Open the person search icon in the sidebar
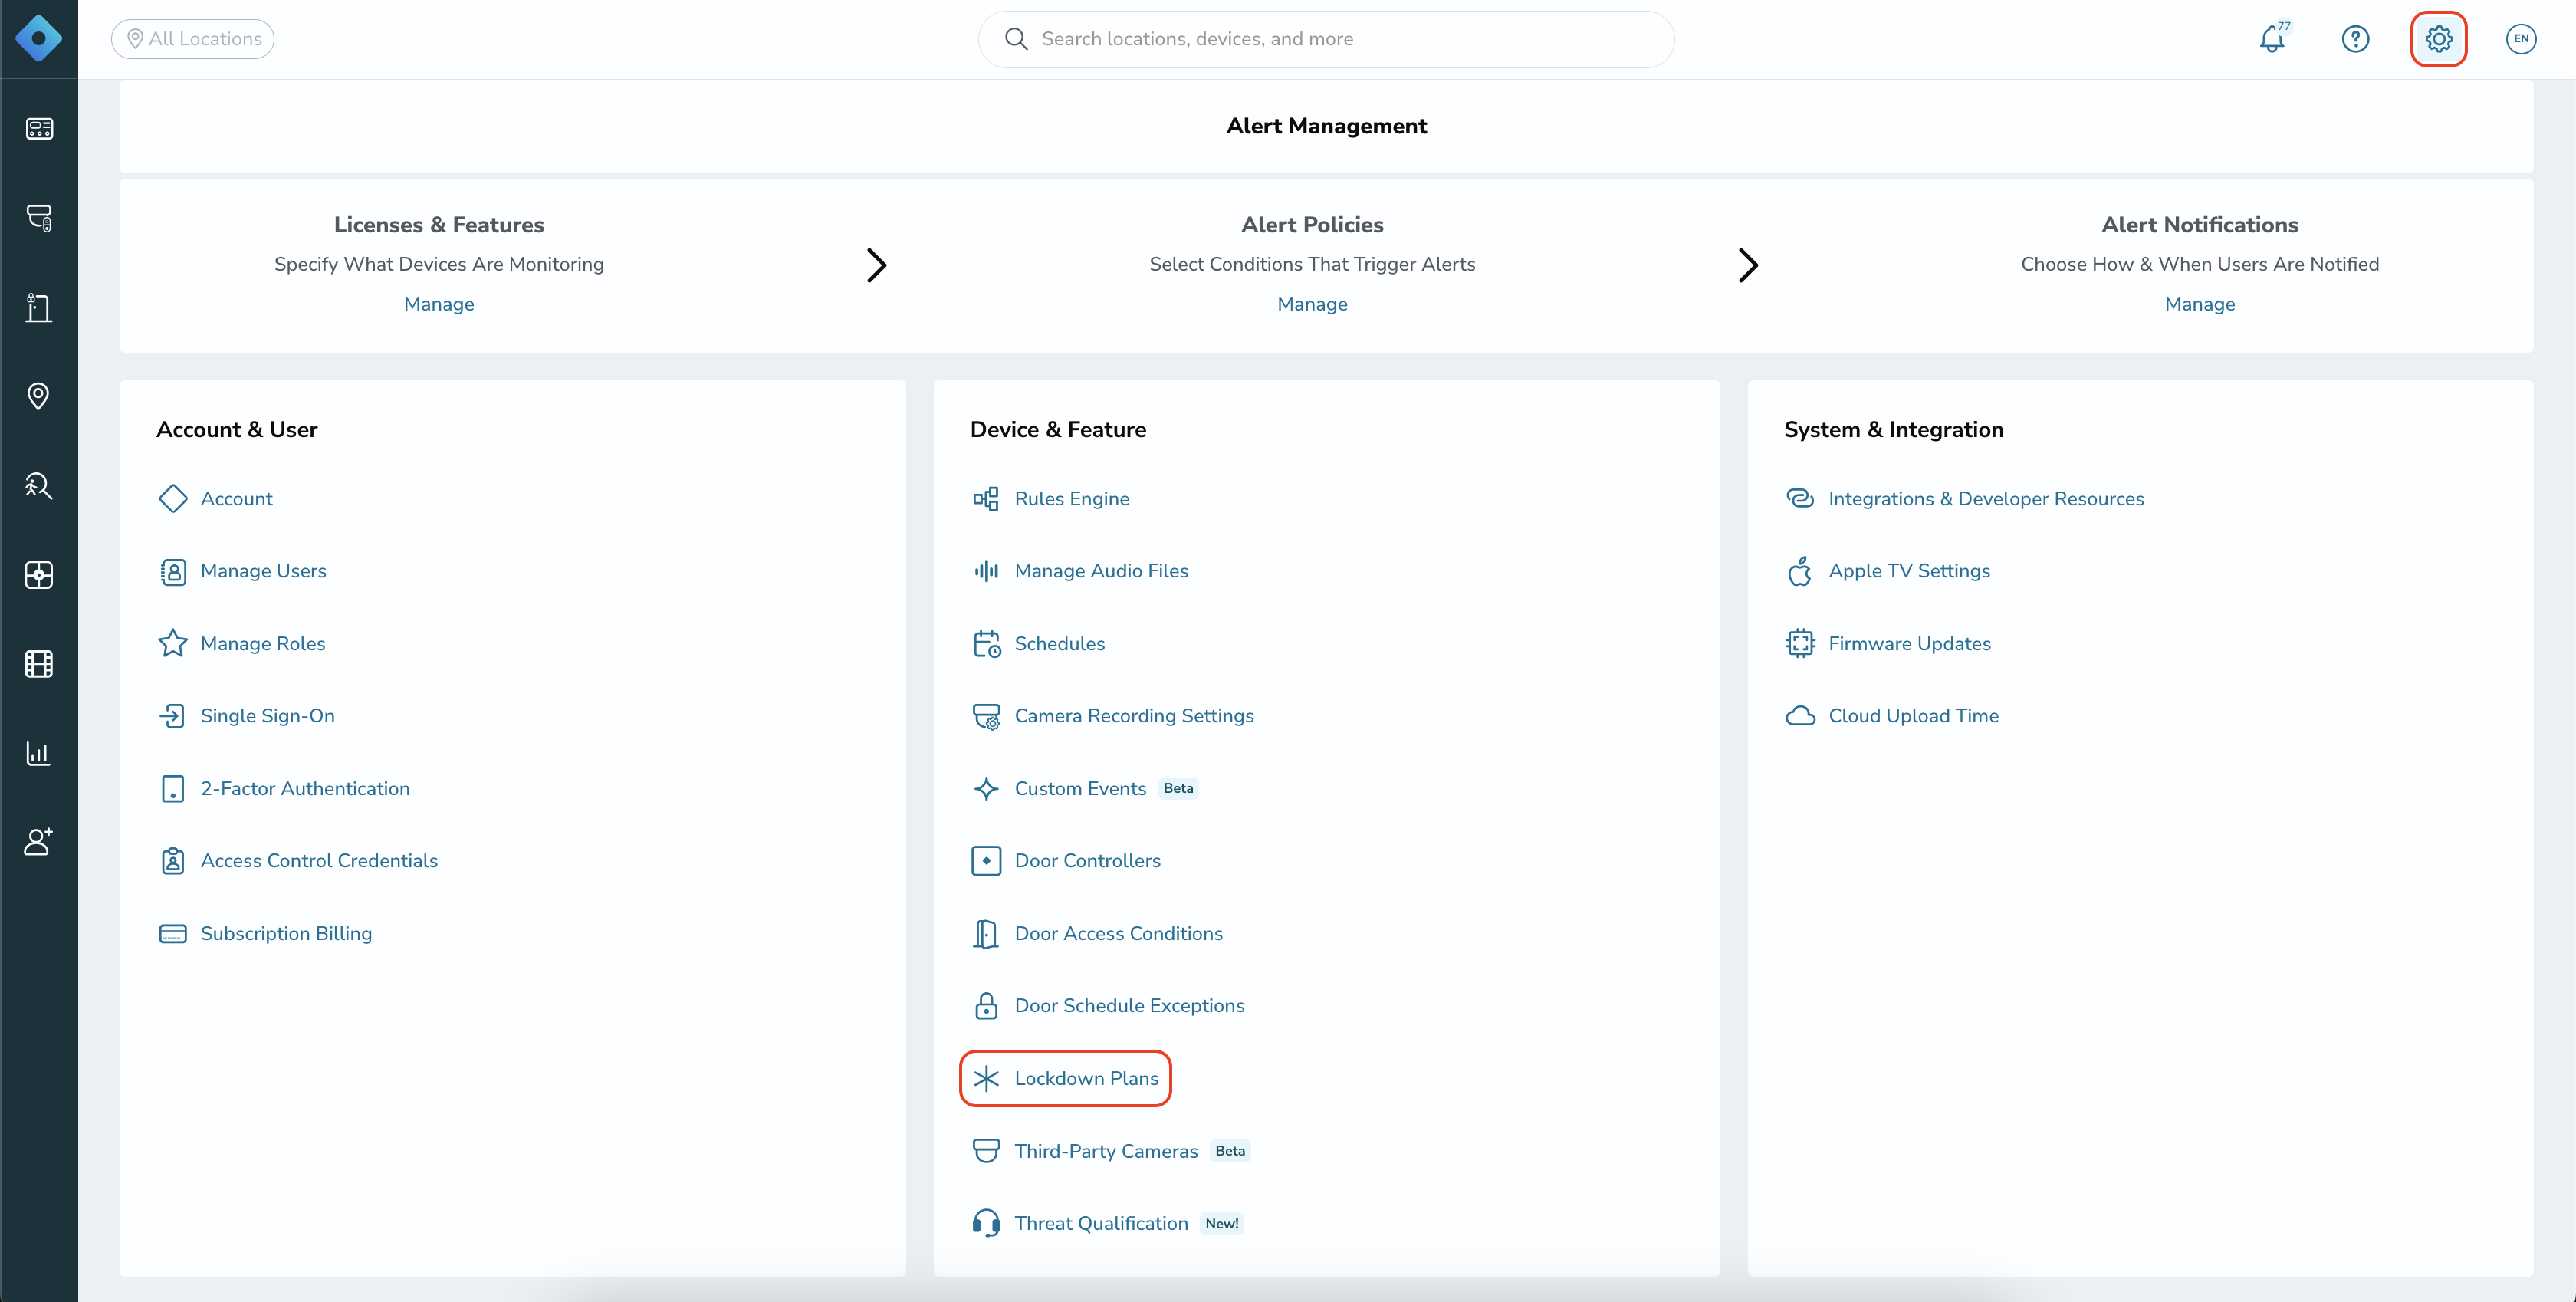 (x=39, y=486)
